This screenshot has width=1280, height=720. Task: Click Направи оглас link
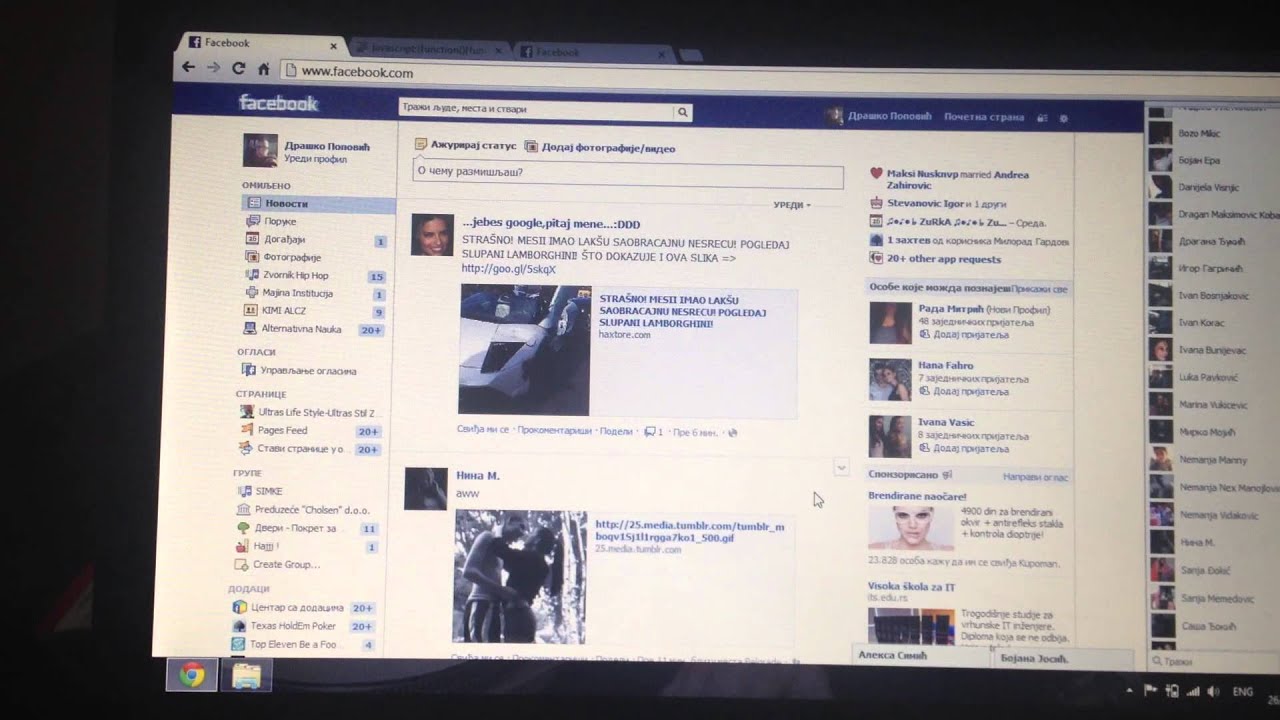coord(1036,478)
